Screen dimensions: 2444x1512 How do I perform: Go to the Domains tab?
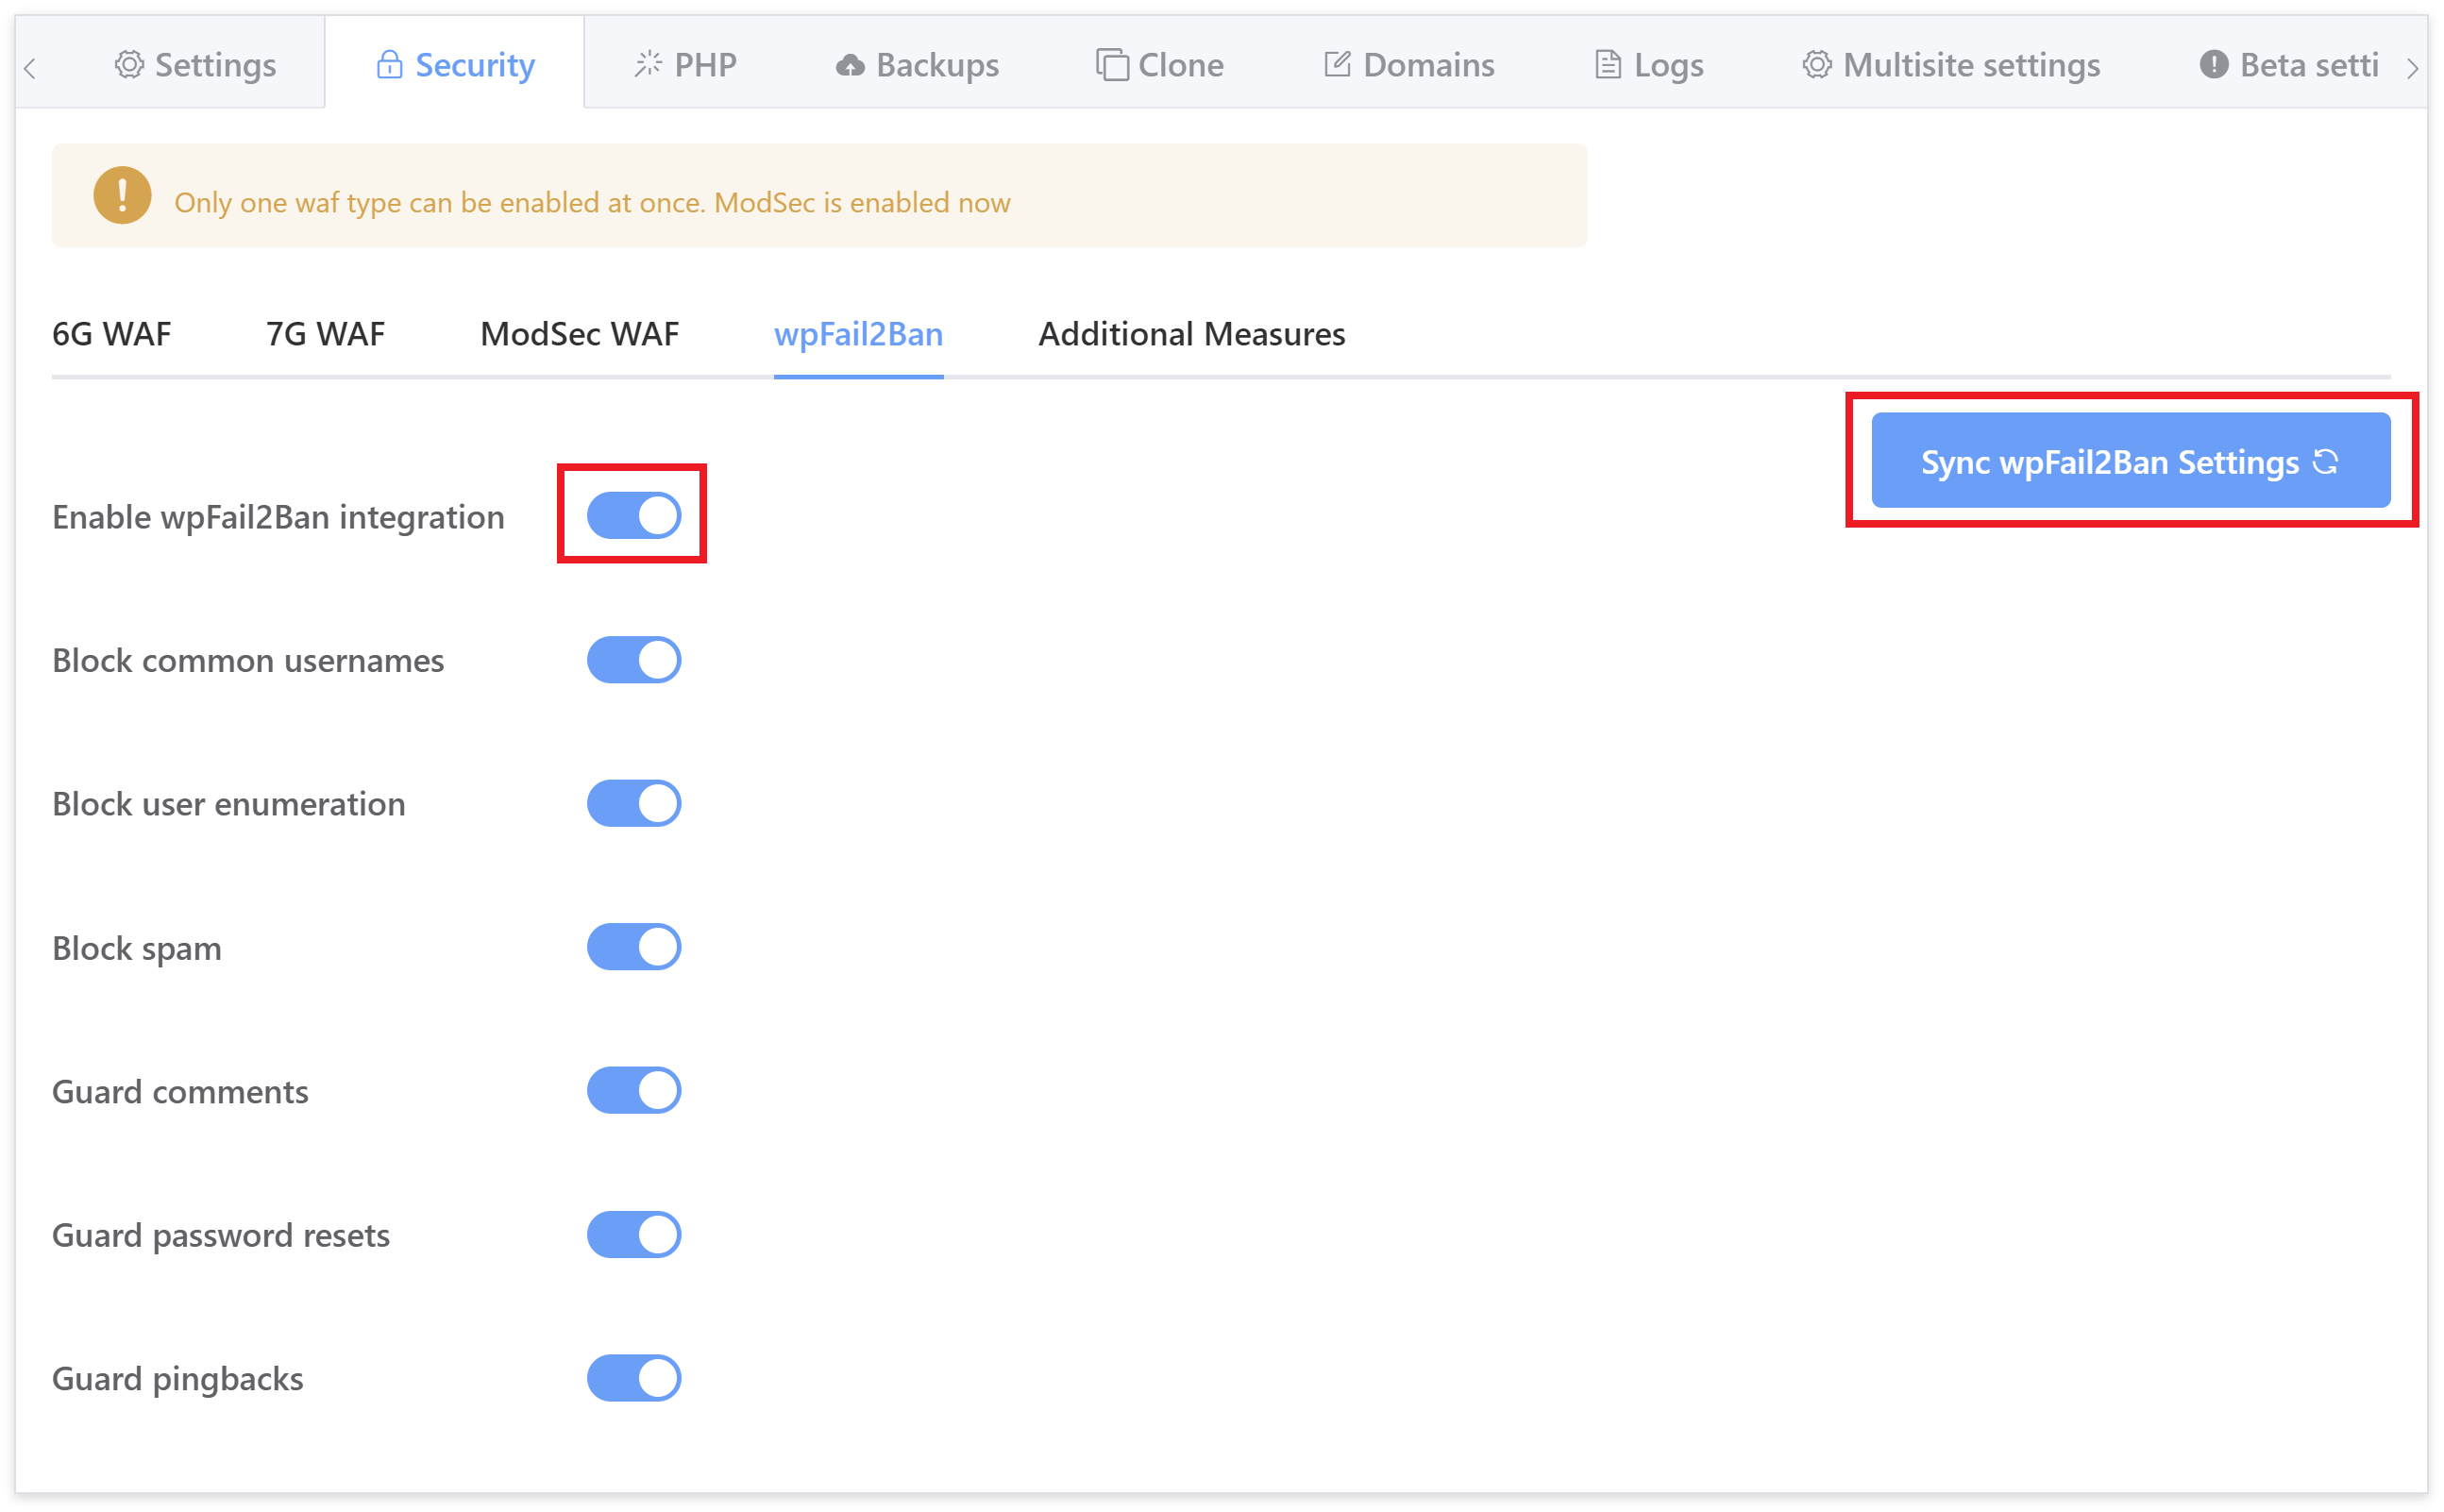(1409, 65)
